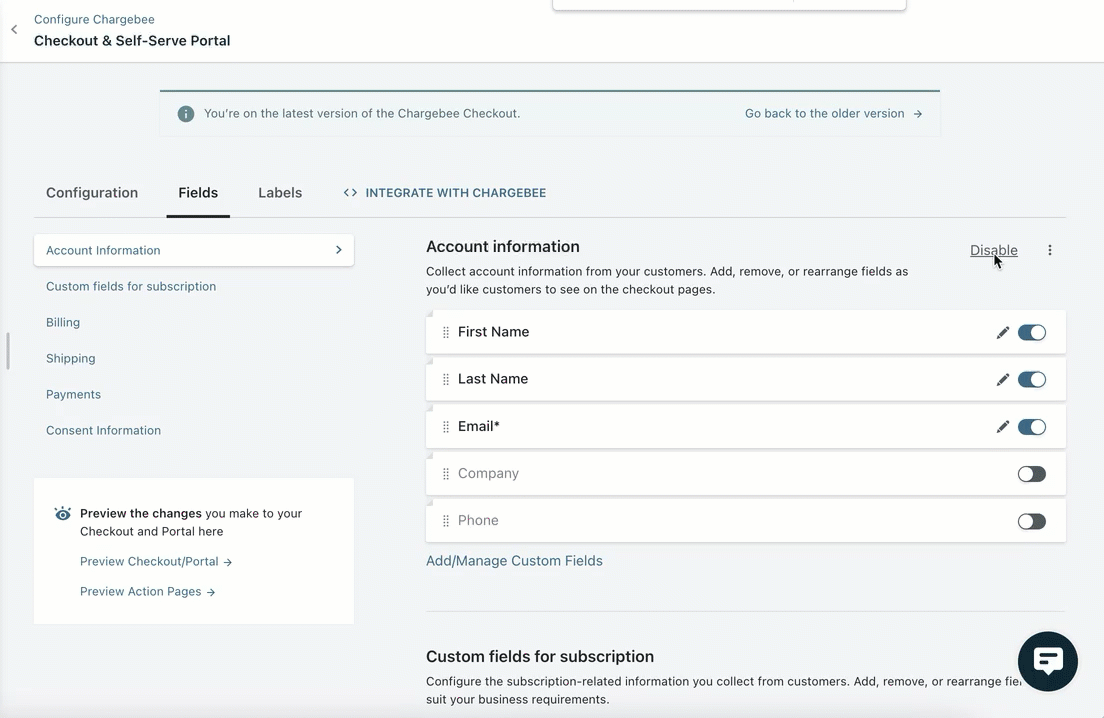Click the pencil icon for Last Name
The image size is (1104, 718).
pyautogui.click(x=1002, y=380)
